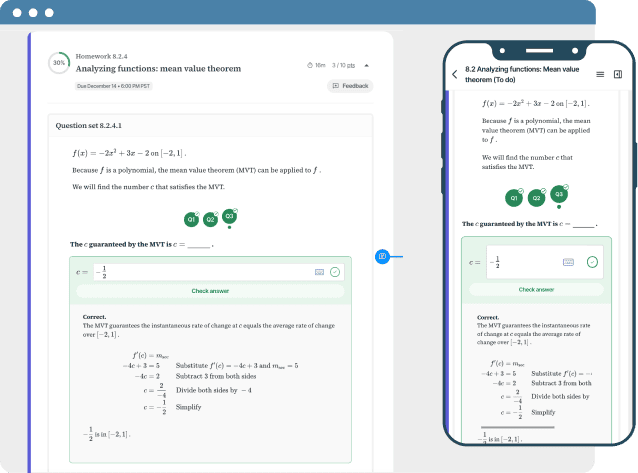
Task: Switch to Q3 on desktop view
Action: click(229, 216)
